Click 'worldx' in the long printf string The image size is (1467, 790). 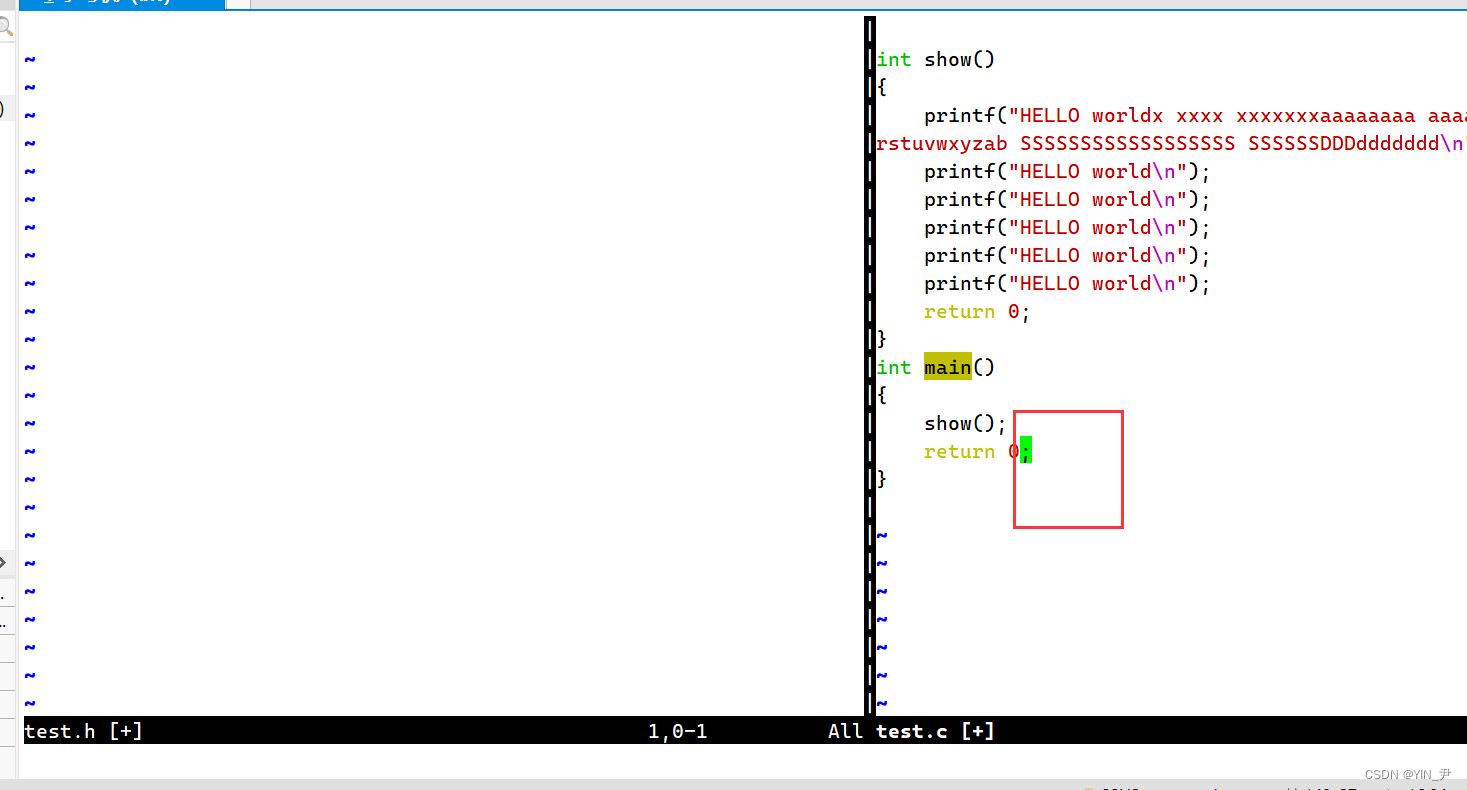(1128, 115)
